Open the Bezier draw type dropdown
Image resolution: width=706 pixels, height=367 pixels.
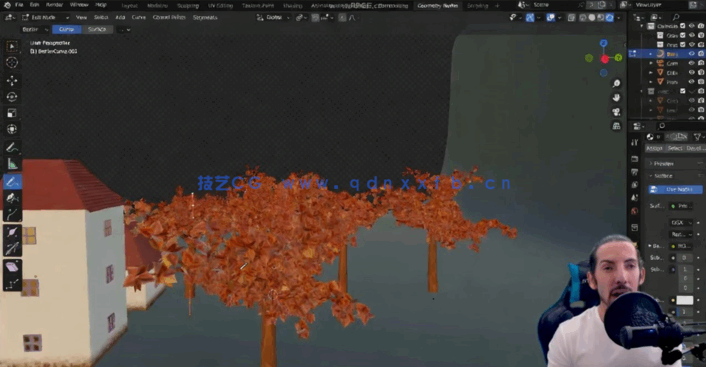click(x=35, y=30)
